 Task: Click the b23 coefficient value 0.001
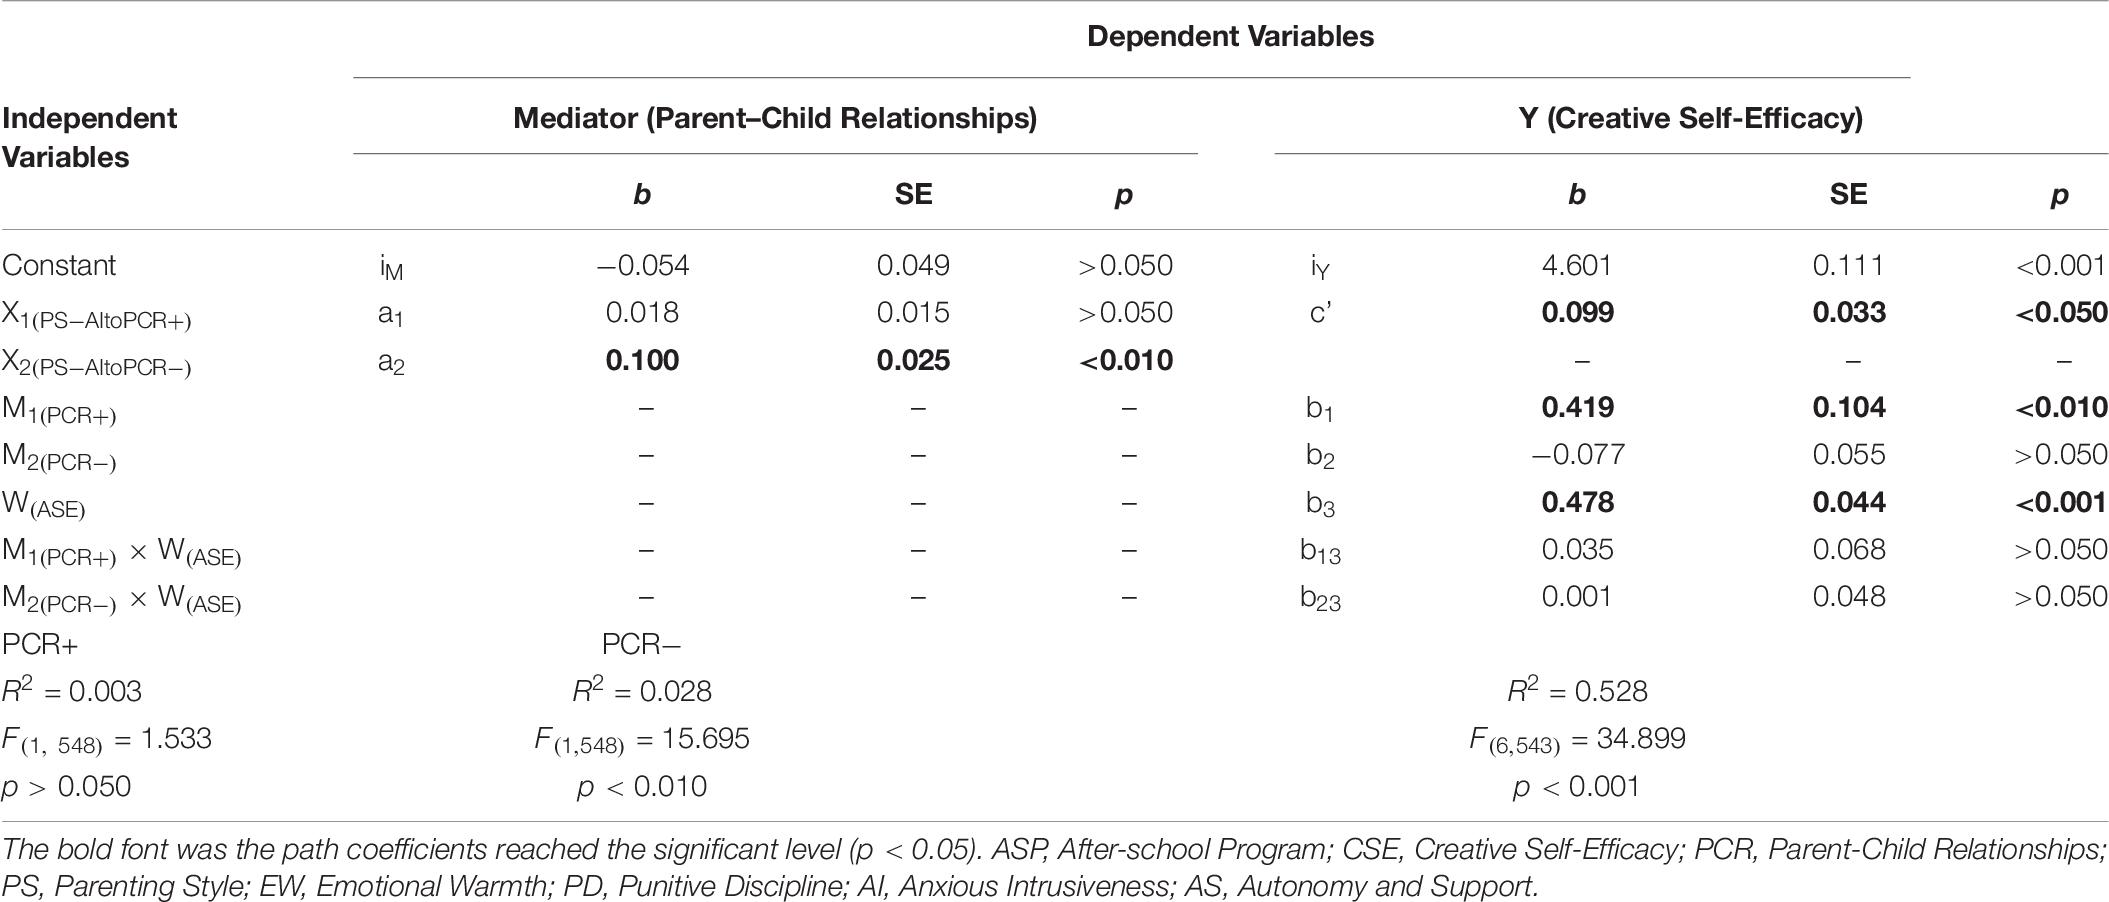[1577, 597]
